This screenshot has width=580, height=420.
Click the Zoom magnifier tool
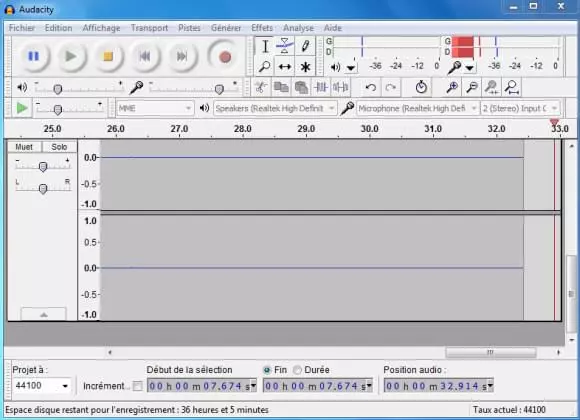264,67
